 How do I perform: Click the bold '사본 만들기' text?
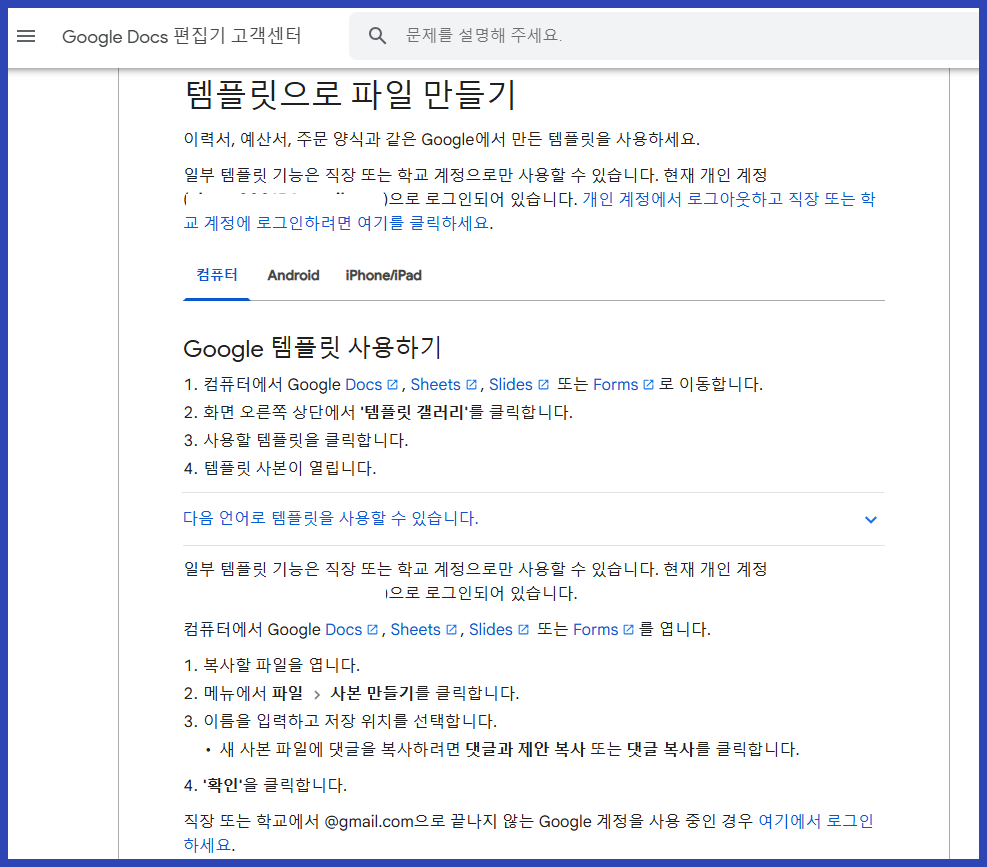point(371,693)
